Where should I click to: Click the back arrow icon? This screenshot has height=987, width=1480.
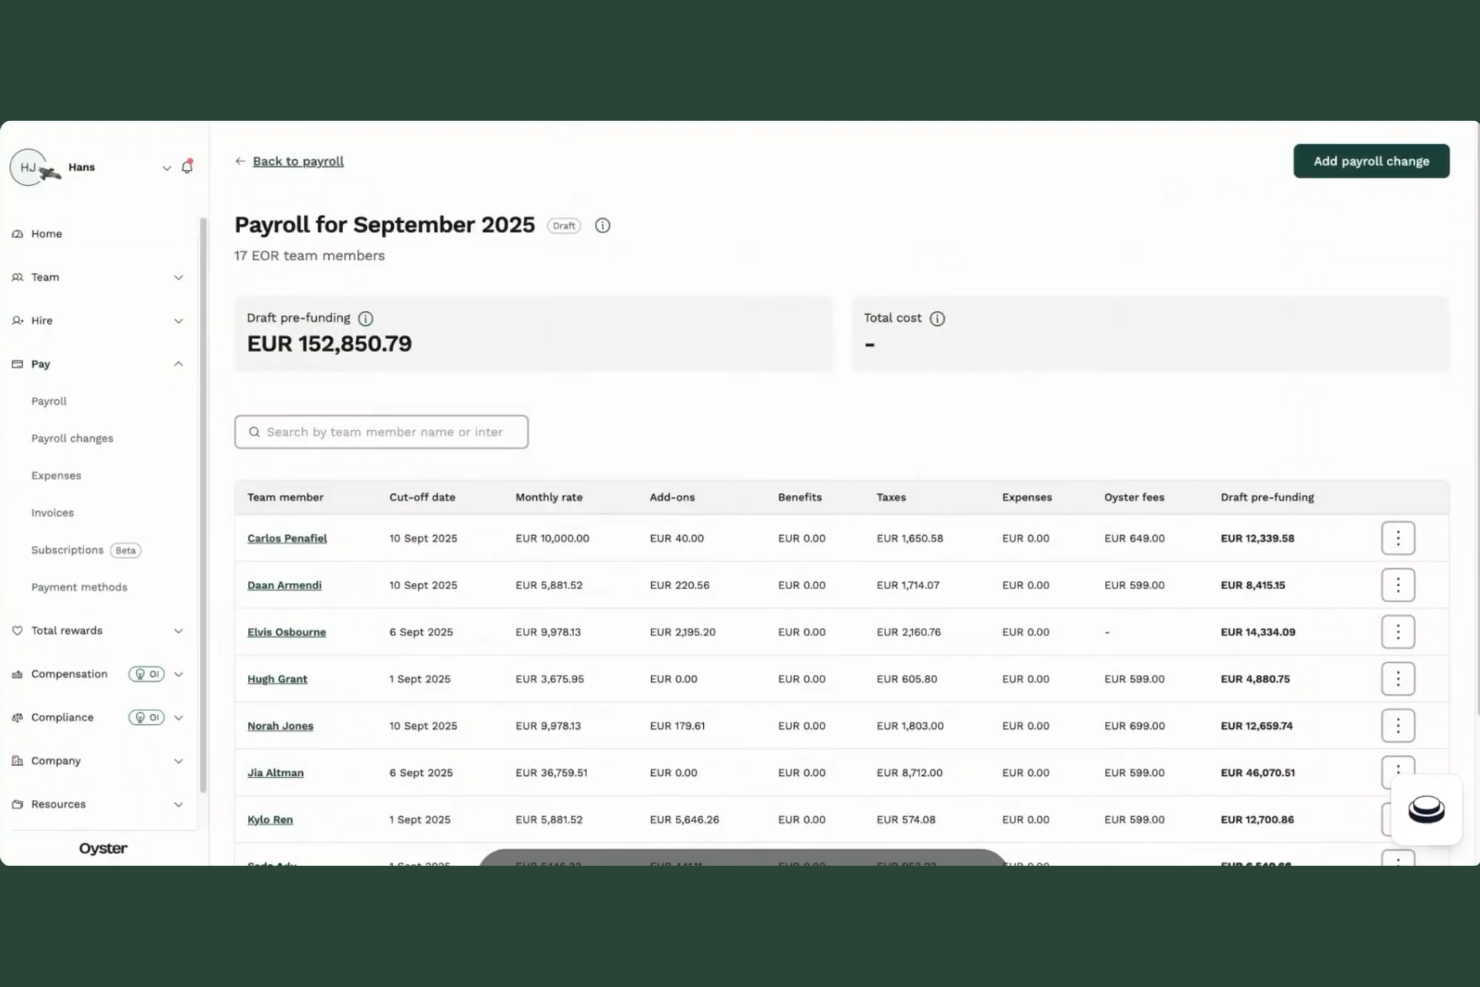point(240,161)
